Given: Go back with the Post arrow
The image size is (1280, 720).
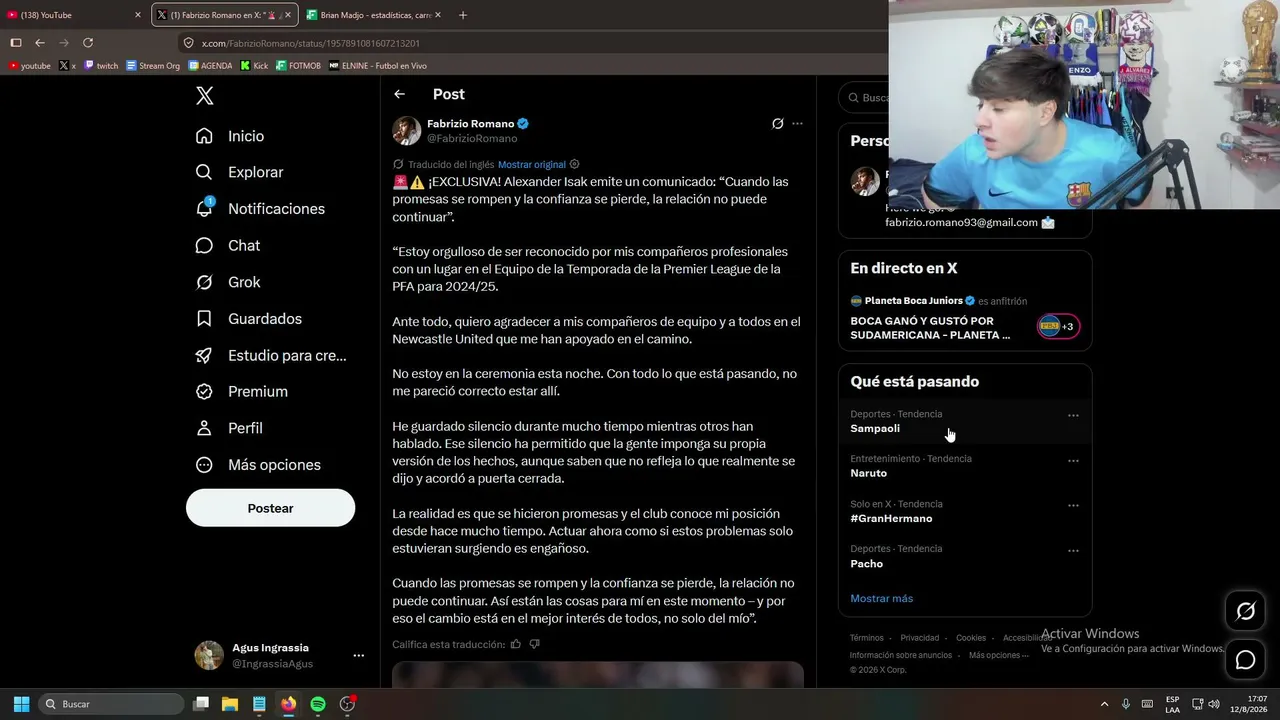Looking at the screenshot, I should coord(399,94).
